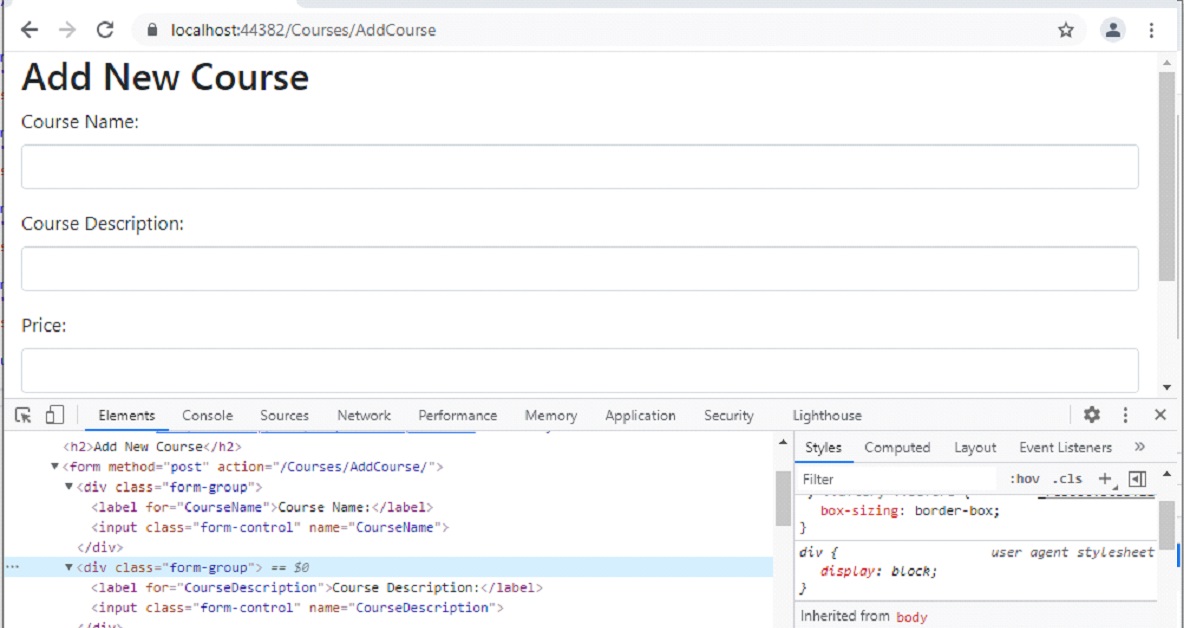Click the Course Name: label on page
Image resolution: width=1184 pixels, height=628 pixels.
point(80,122)
